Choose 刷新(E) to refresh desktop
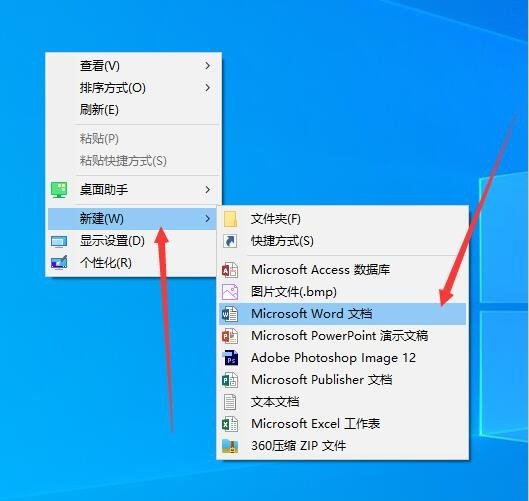This screenshot has height=501, width=529. click(x=134, y=110)
